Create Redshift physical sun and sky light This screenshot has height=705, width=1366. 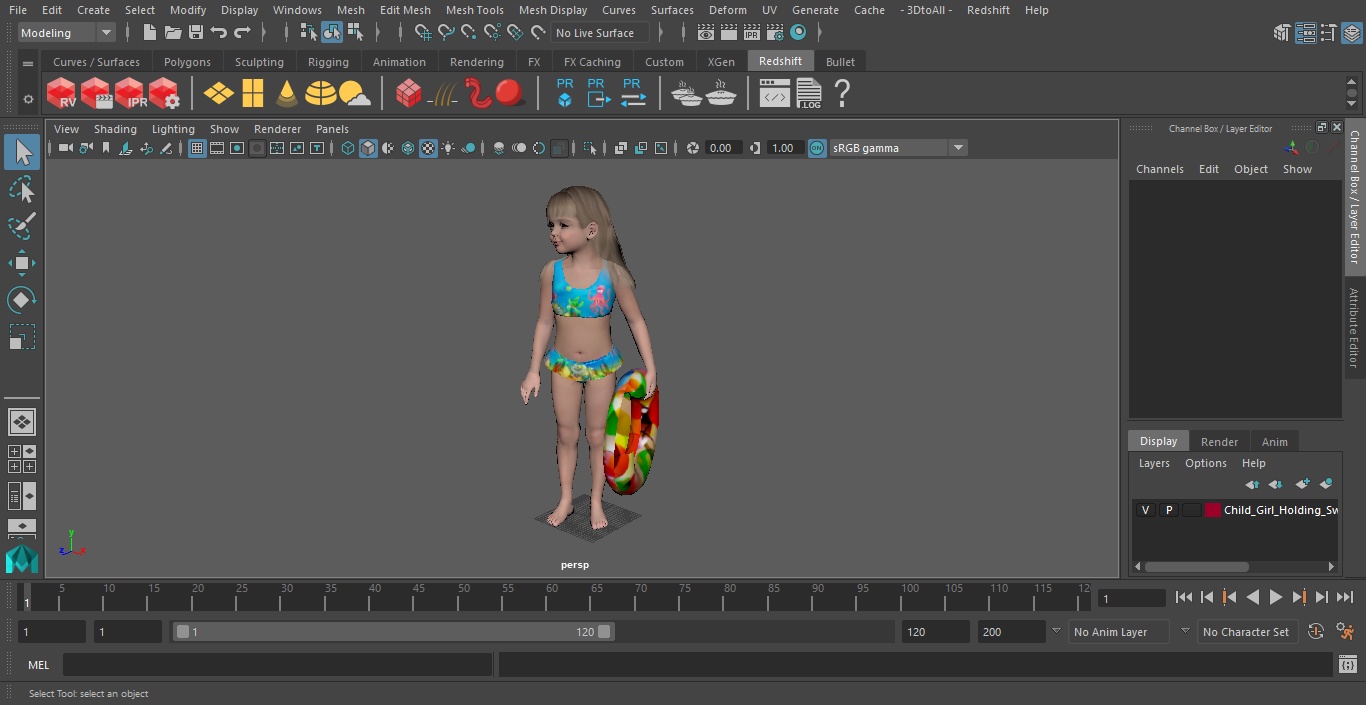355,94
